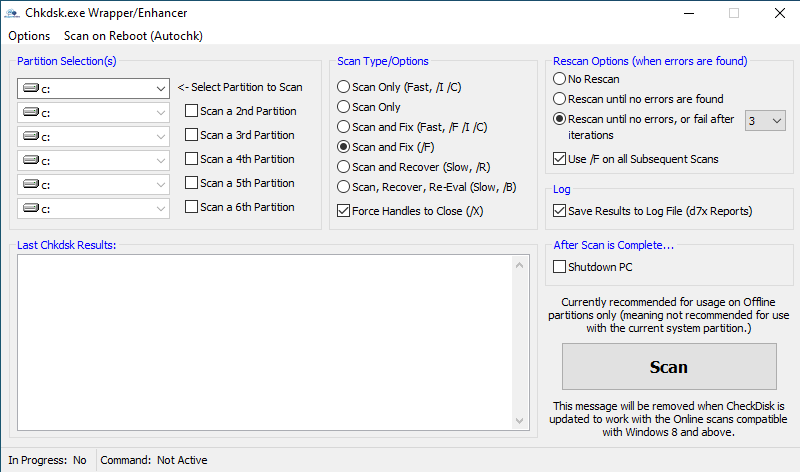This screenshot has height=472, width=800.
Task: Click 'Currently recommended for usage on Offline' notice
Action: (668, 315)
